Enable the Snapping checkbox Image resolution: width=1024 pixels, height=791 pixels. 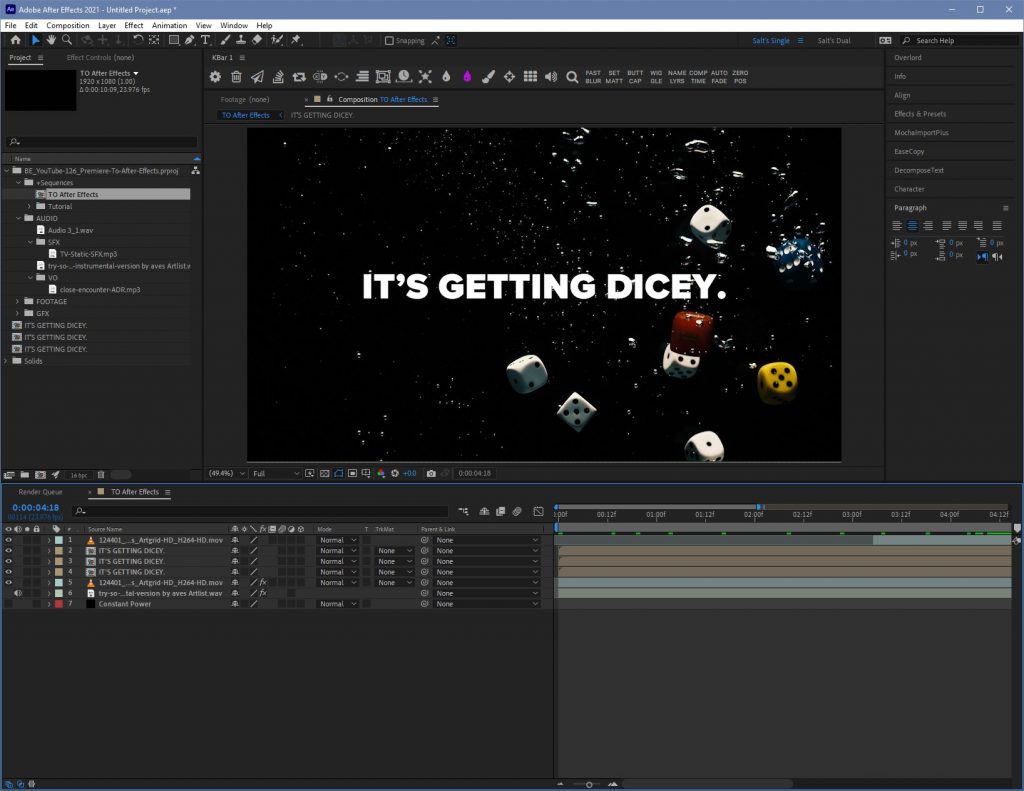tap(389, 41)
